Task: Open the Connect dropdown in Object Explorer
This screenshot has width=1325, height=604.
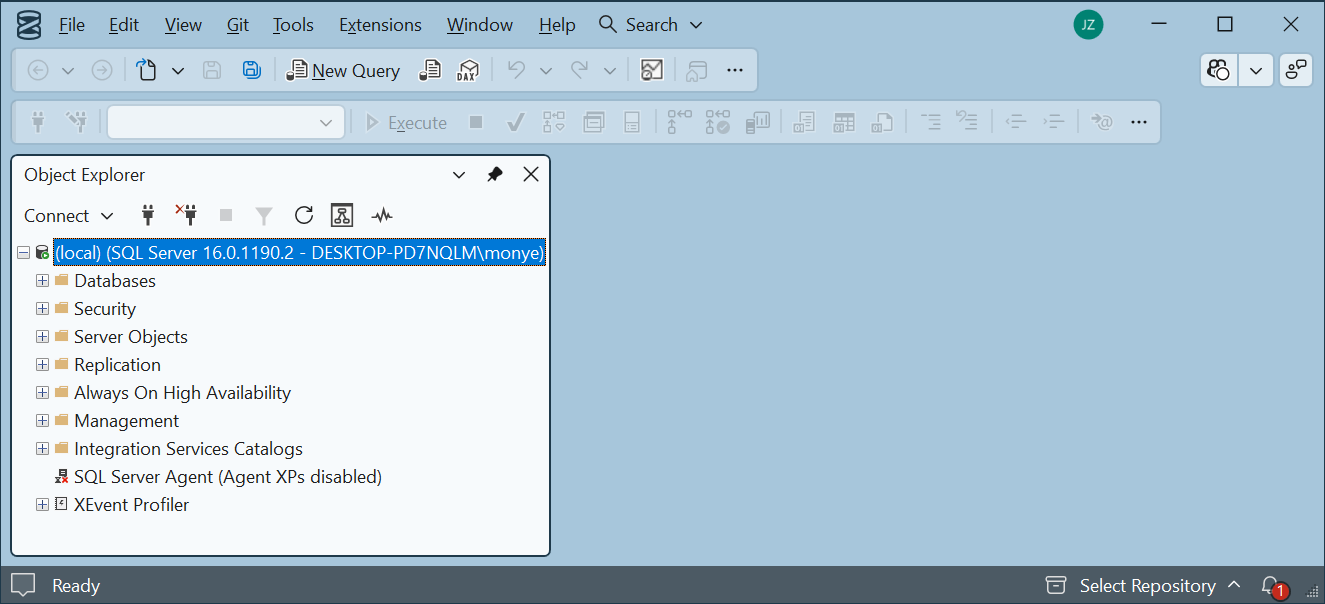Action: click(x=69, y=215)
